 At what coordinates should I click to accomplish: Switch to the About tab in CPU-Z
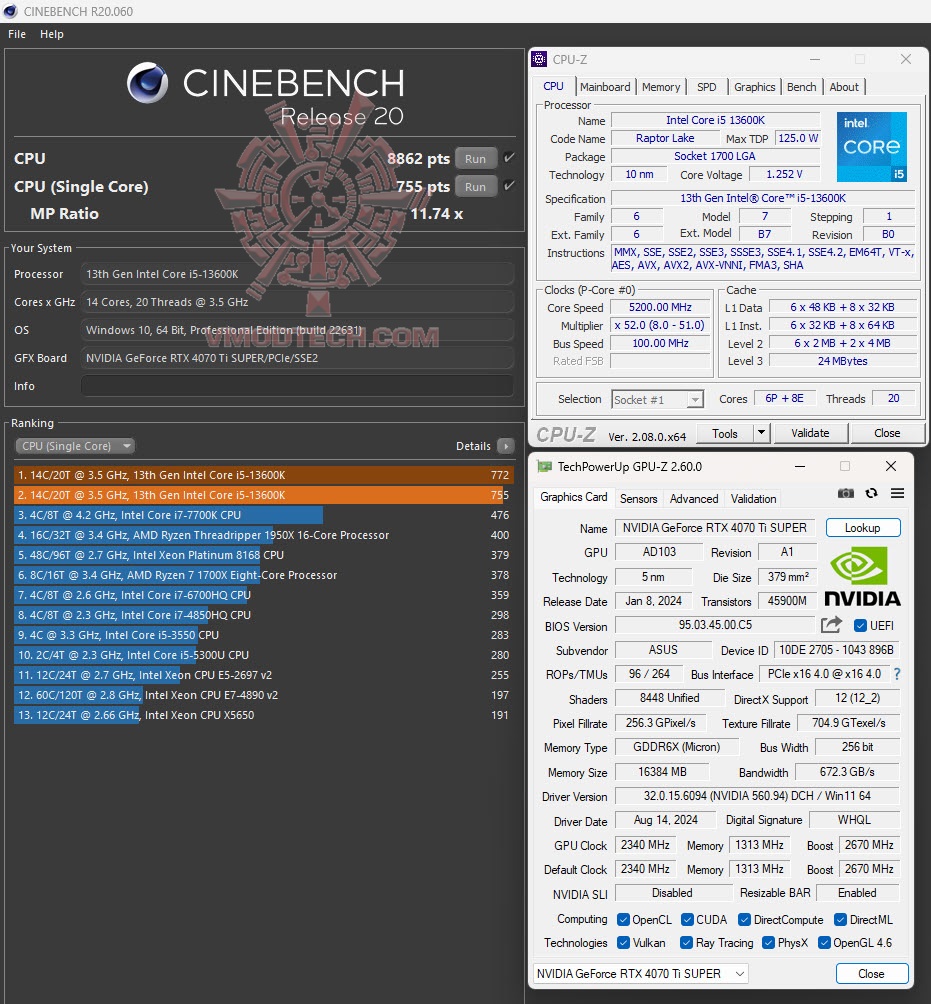pyautogui.click(x=844, y=87)
